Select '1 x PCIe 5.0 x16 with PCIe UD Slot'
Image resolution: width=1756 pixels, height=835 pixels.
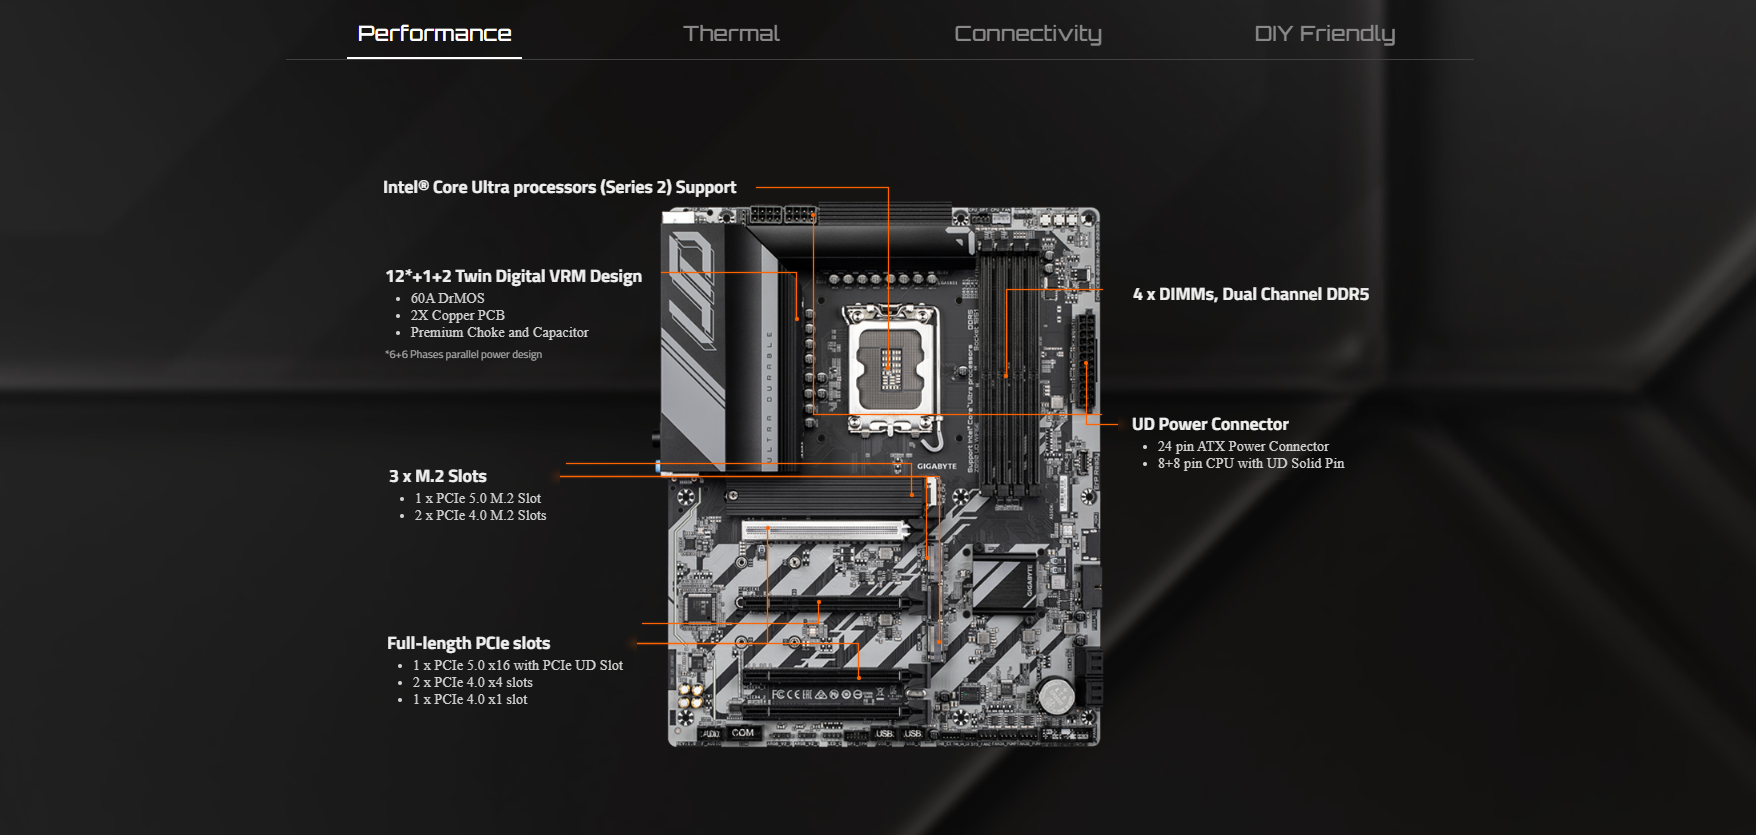point(517,665)
